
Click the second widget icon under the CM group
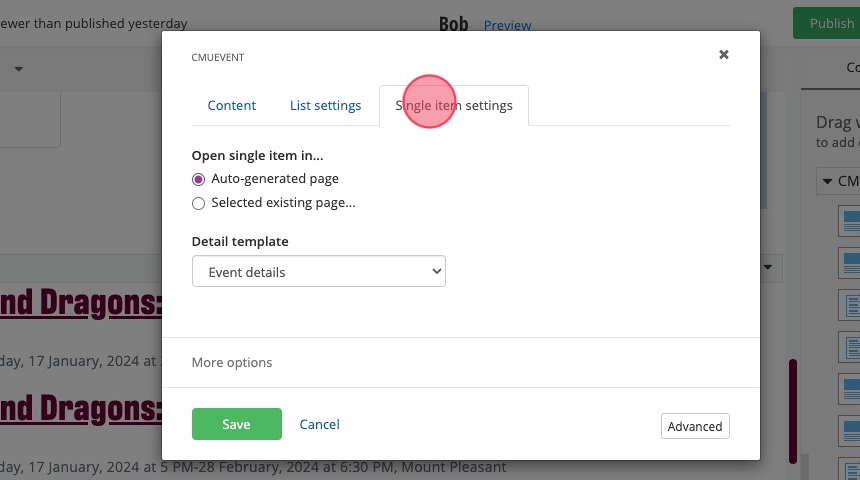point(847,262)
